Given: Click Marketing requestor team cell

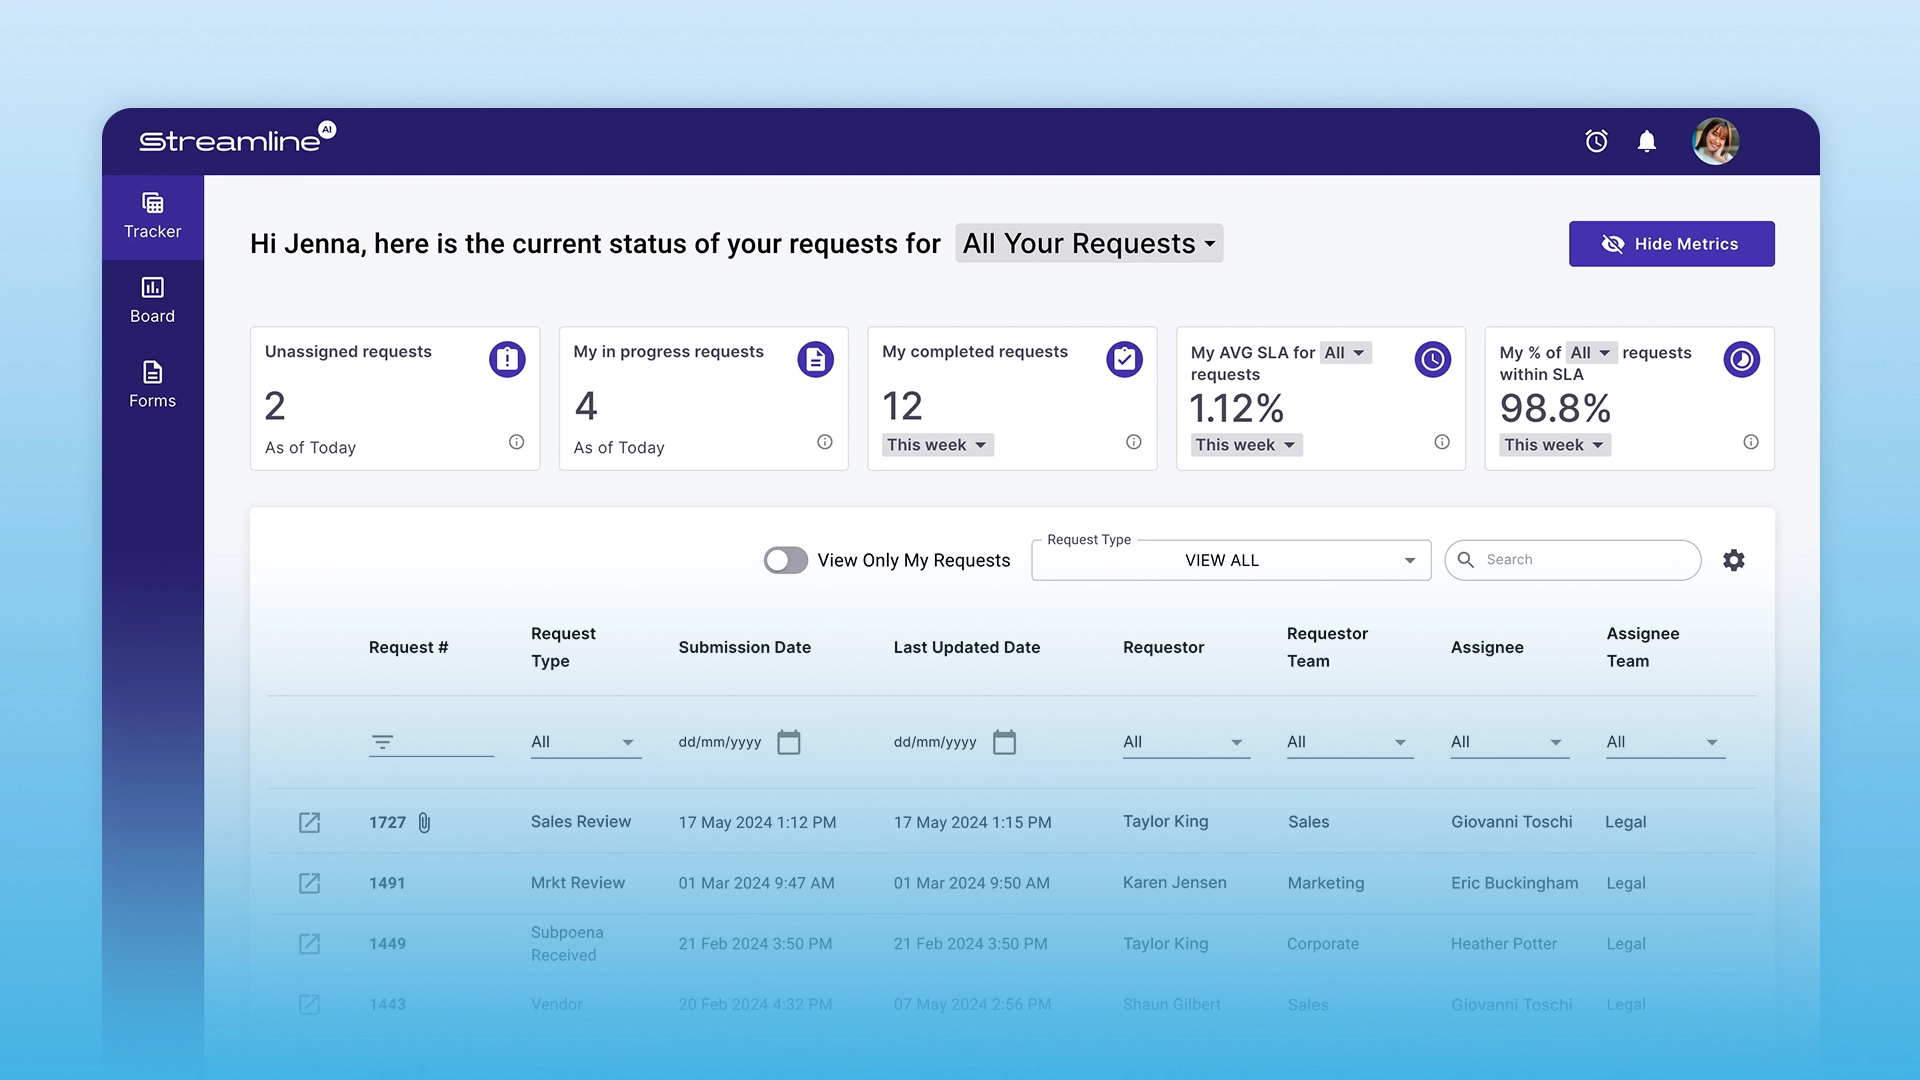Looking at the screenshot, I should coord(1325,883).
